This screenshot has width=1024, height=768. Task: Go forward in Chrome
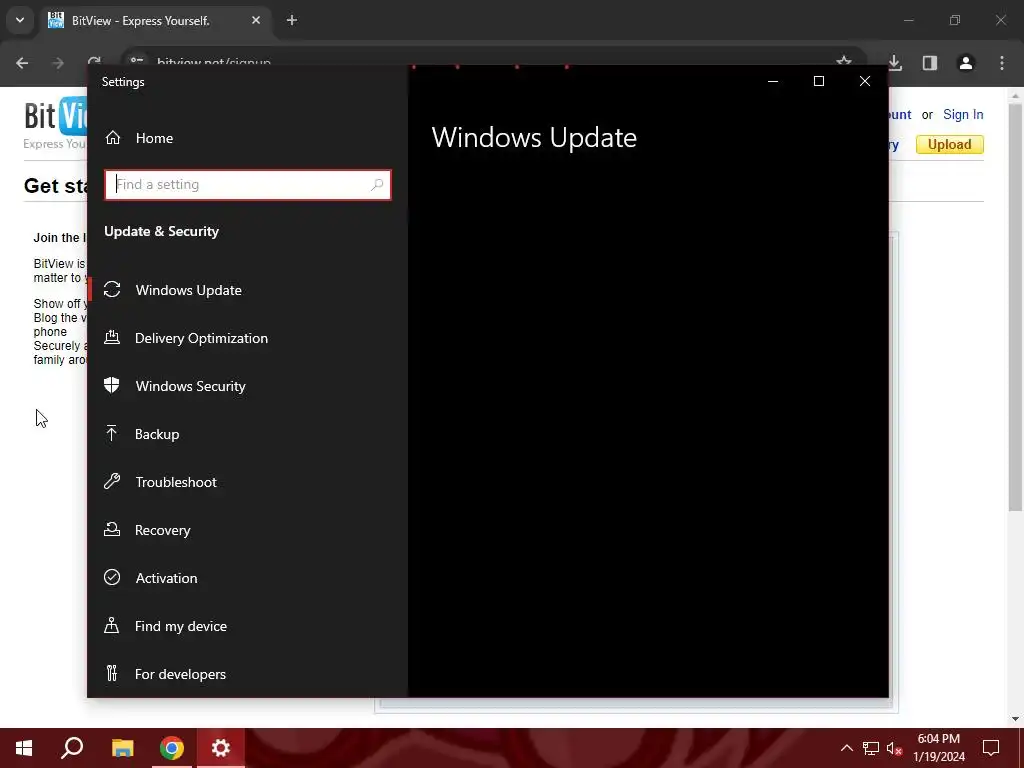click(x=58, y=63)
